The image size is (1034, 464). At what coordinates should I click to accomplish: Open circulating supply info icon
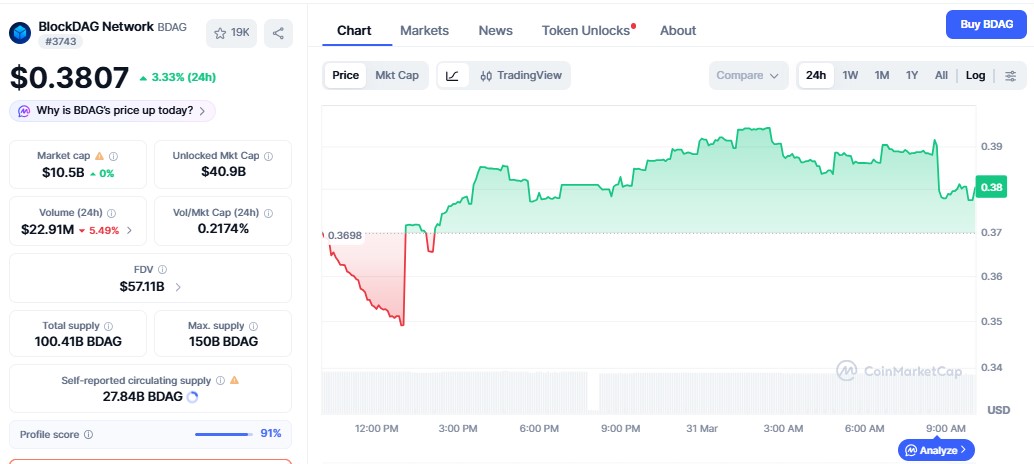[220, 380]
